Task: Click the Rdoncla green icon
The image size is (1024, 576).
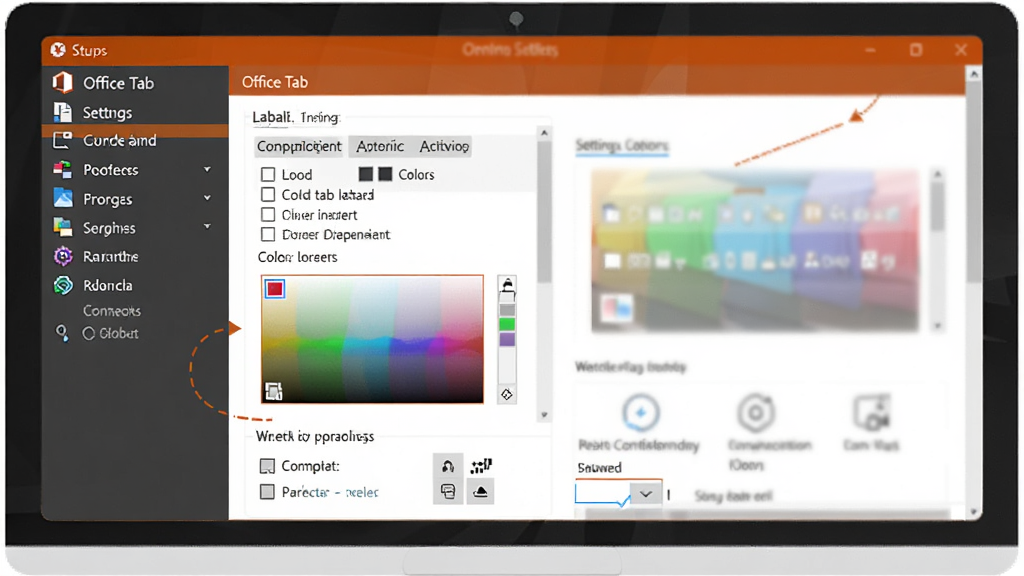Action: [63, 285]
